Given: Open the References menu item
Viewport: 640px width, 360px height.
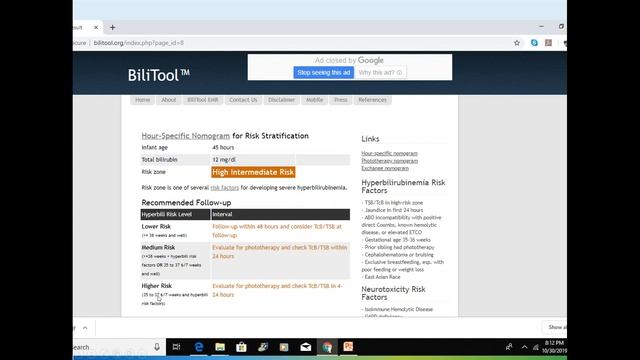Looking at the screenshot, I should point(372,100).
